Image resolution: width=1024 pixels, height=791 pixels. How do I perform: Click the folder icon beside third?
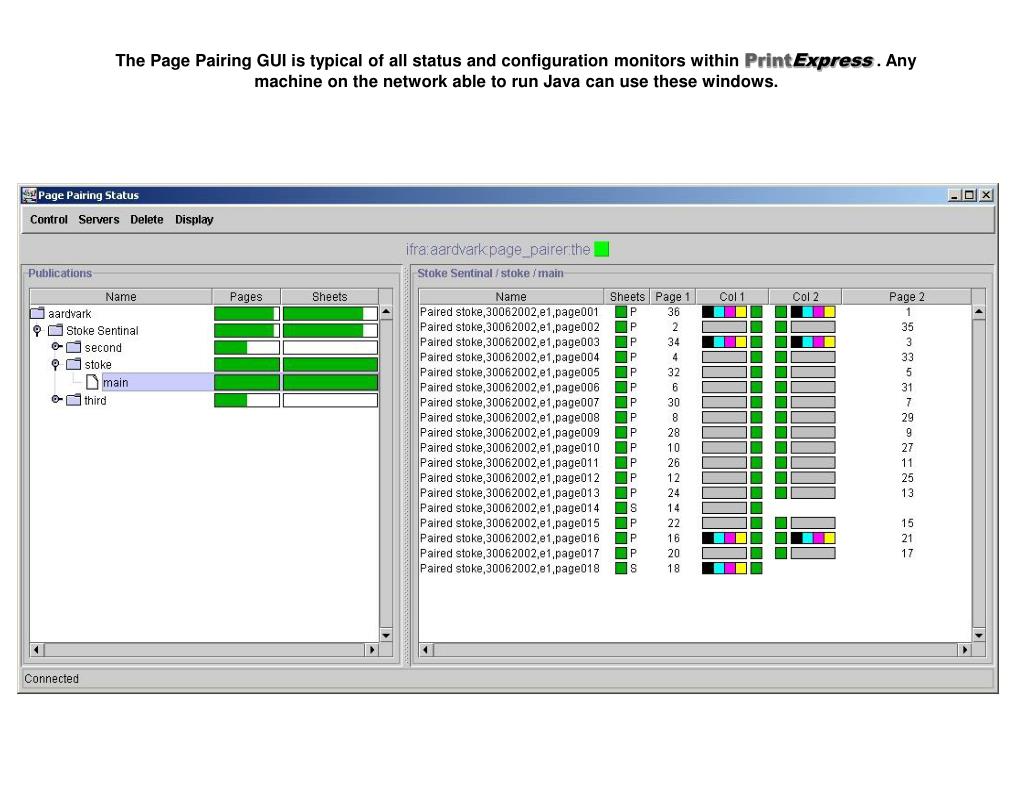click(x=74, y=400)
